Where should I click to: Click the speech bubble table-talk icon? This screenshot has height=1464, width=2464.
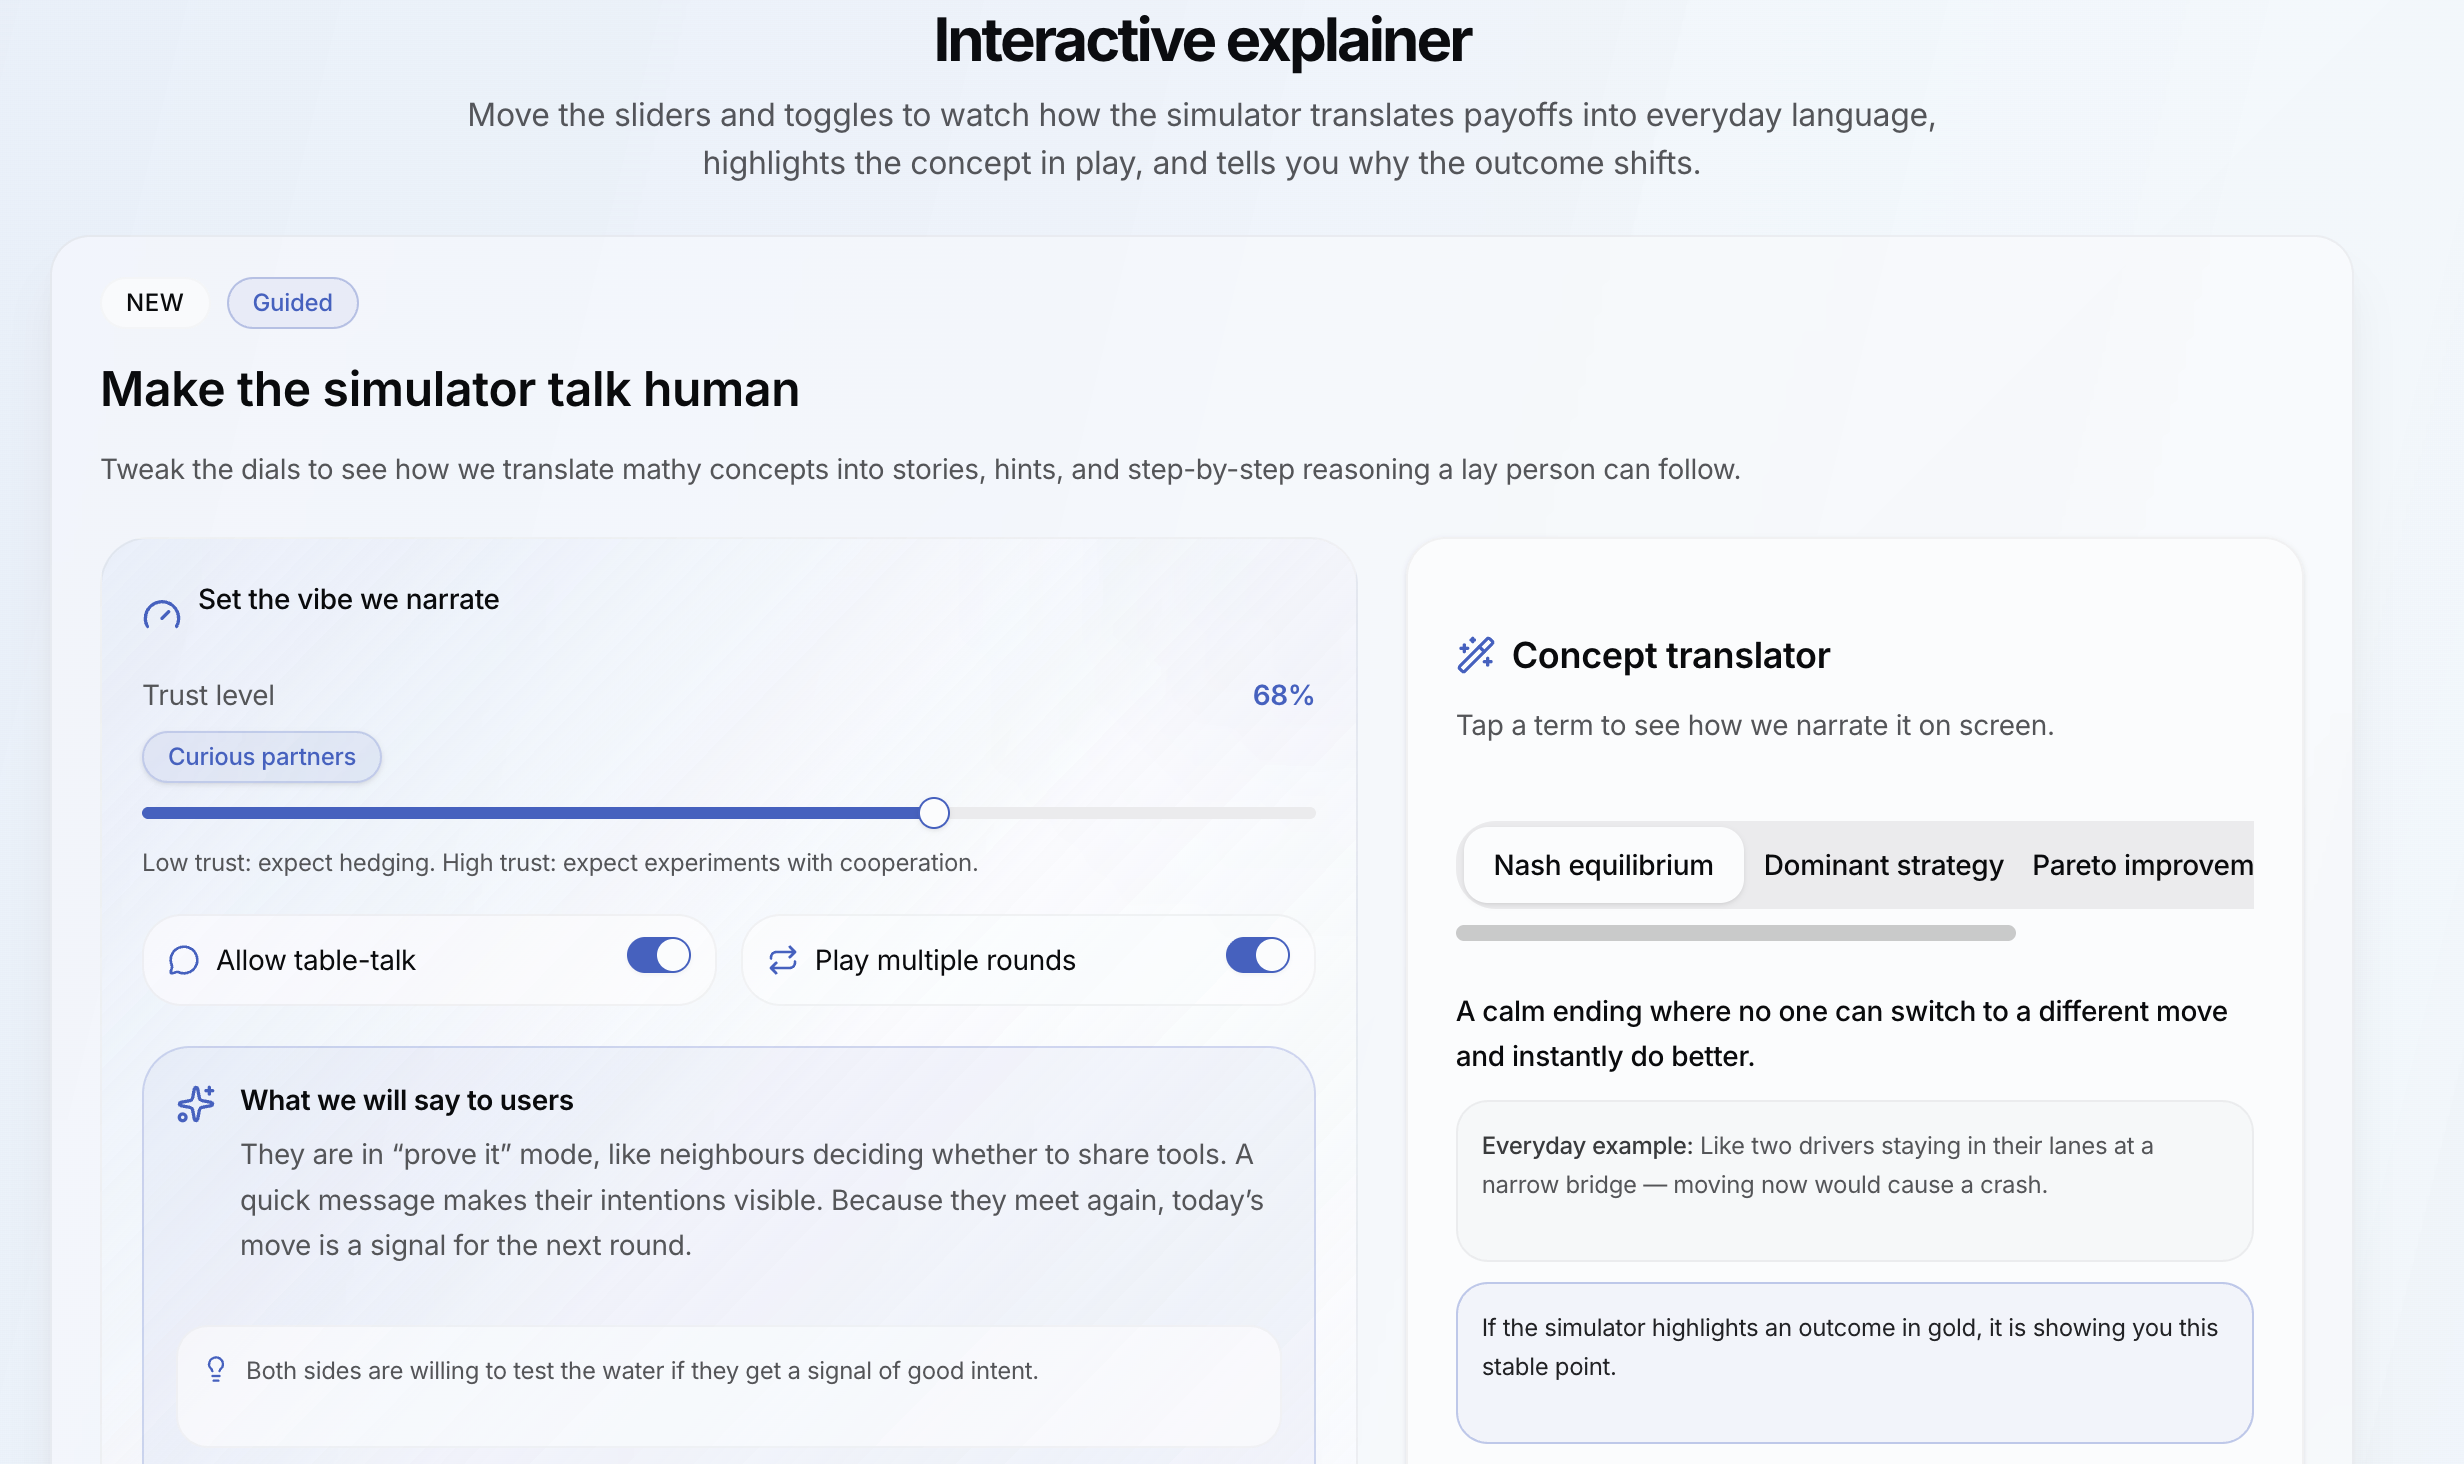184,960
